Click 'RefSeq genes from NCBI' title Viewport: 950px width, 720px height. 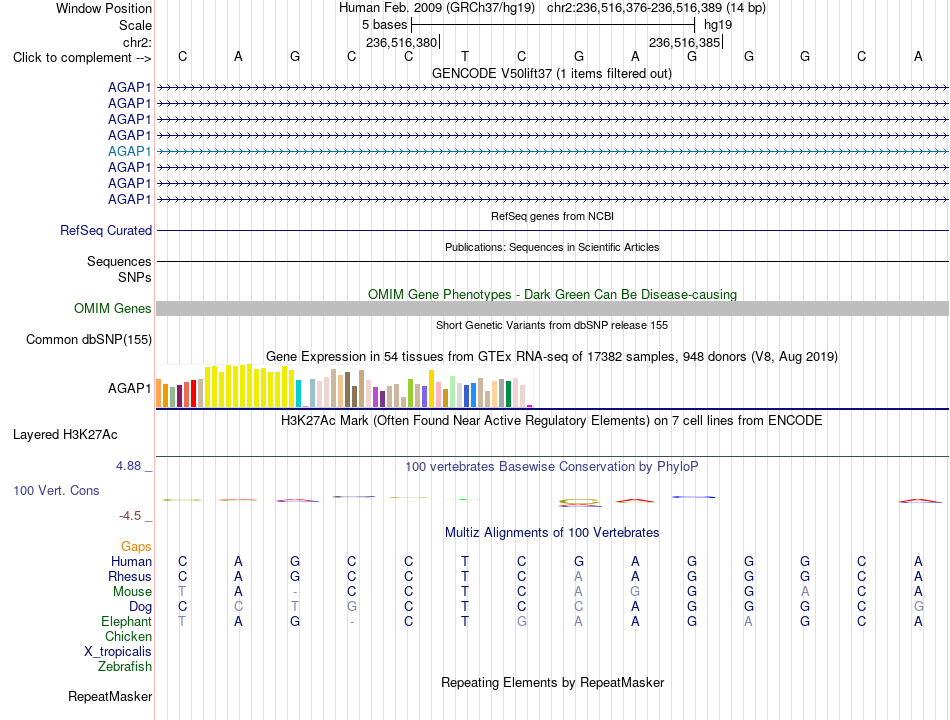(x=553, y=216)
